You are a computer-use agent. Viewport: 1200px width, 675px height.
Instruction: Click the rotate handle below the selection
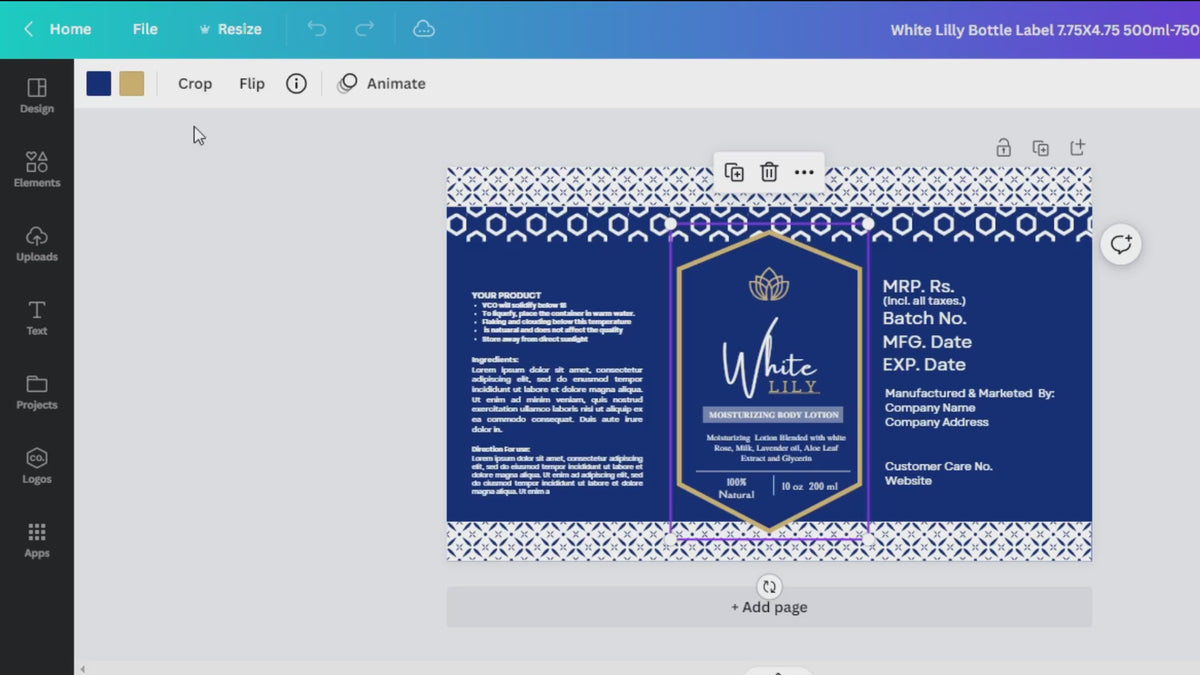[x=769, y=587]
